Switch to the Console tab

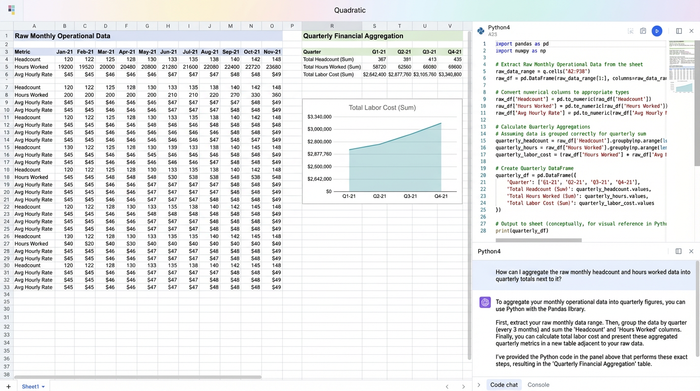pos(538,385)
